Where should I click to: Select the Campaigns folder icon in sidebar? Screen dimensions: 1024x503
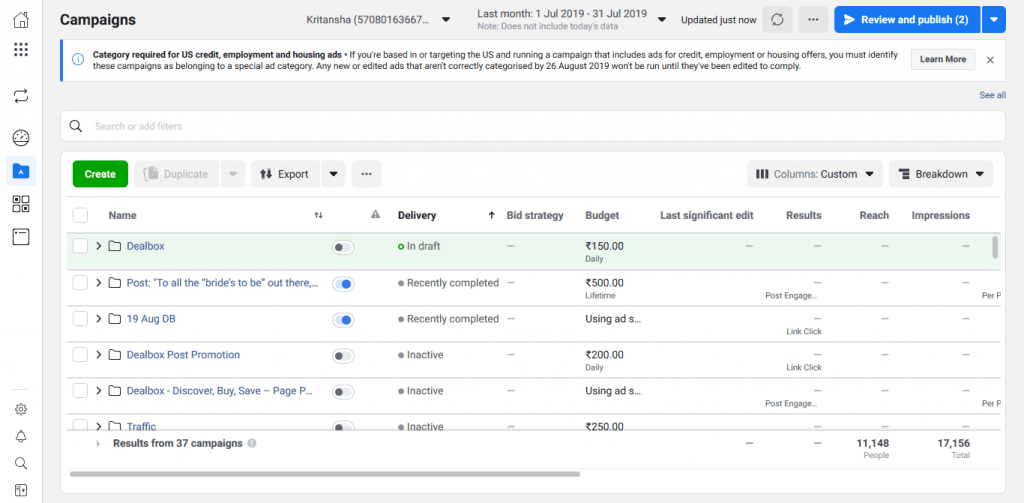21,171
